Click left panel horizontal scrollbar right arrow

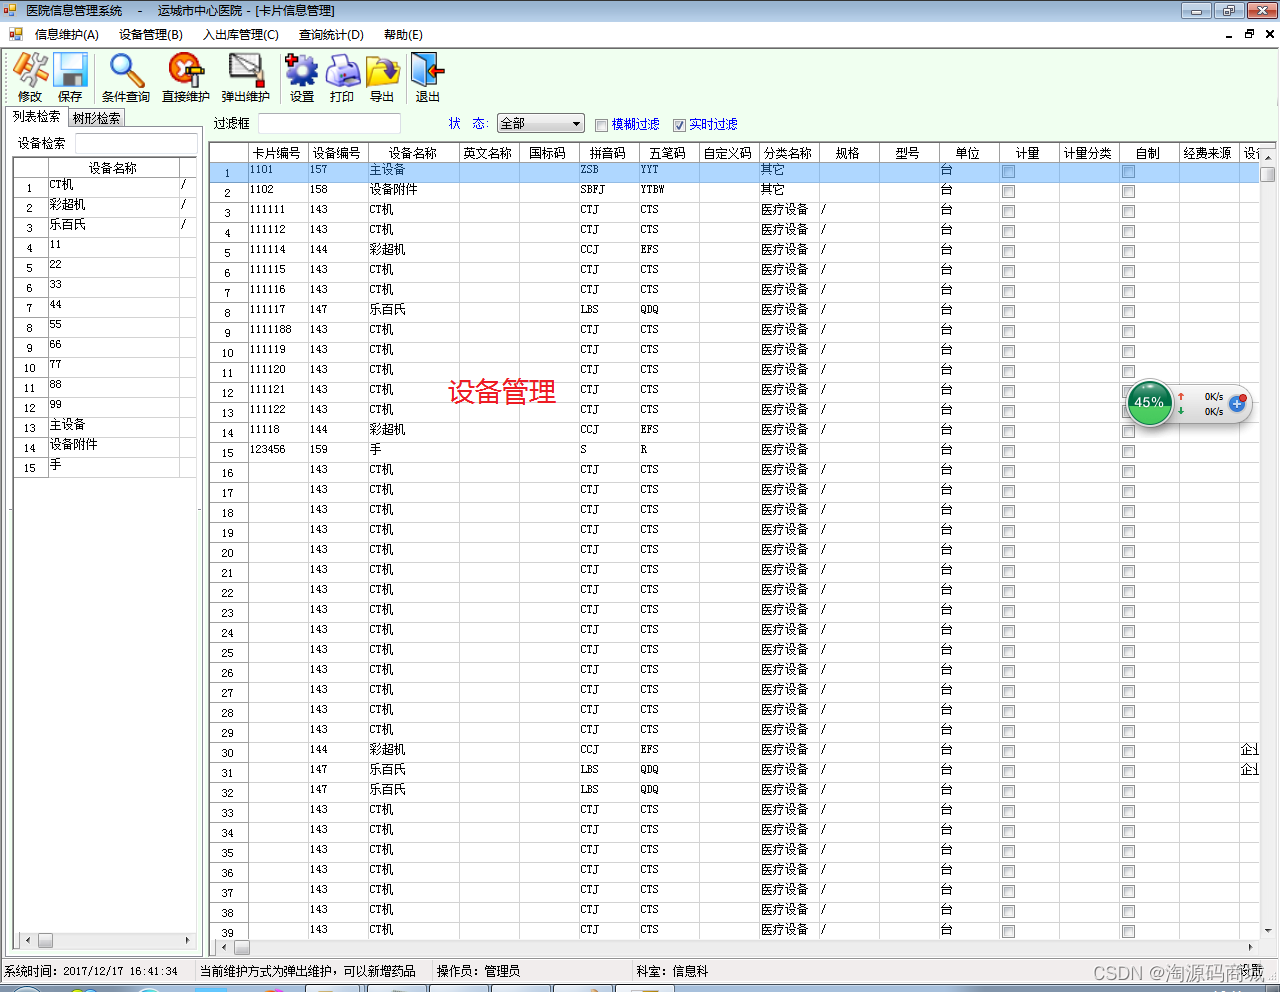tap(187, 940)
